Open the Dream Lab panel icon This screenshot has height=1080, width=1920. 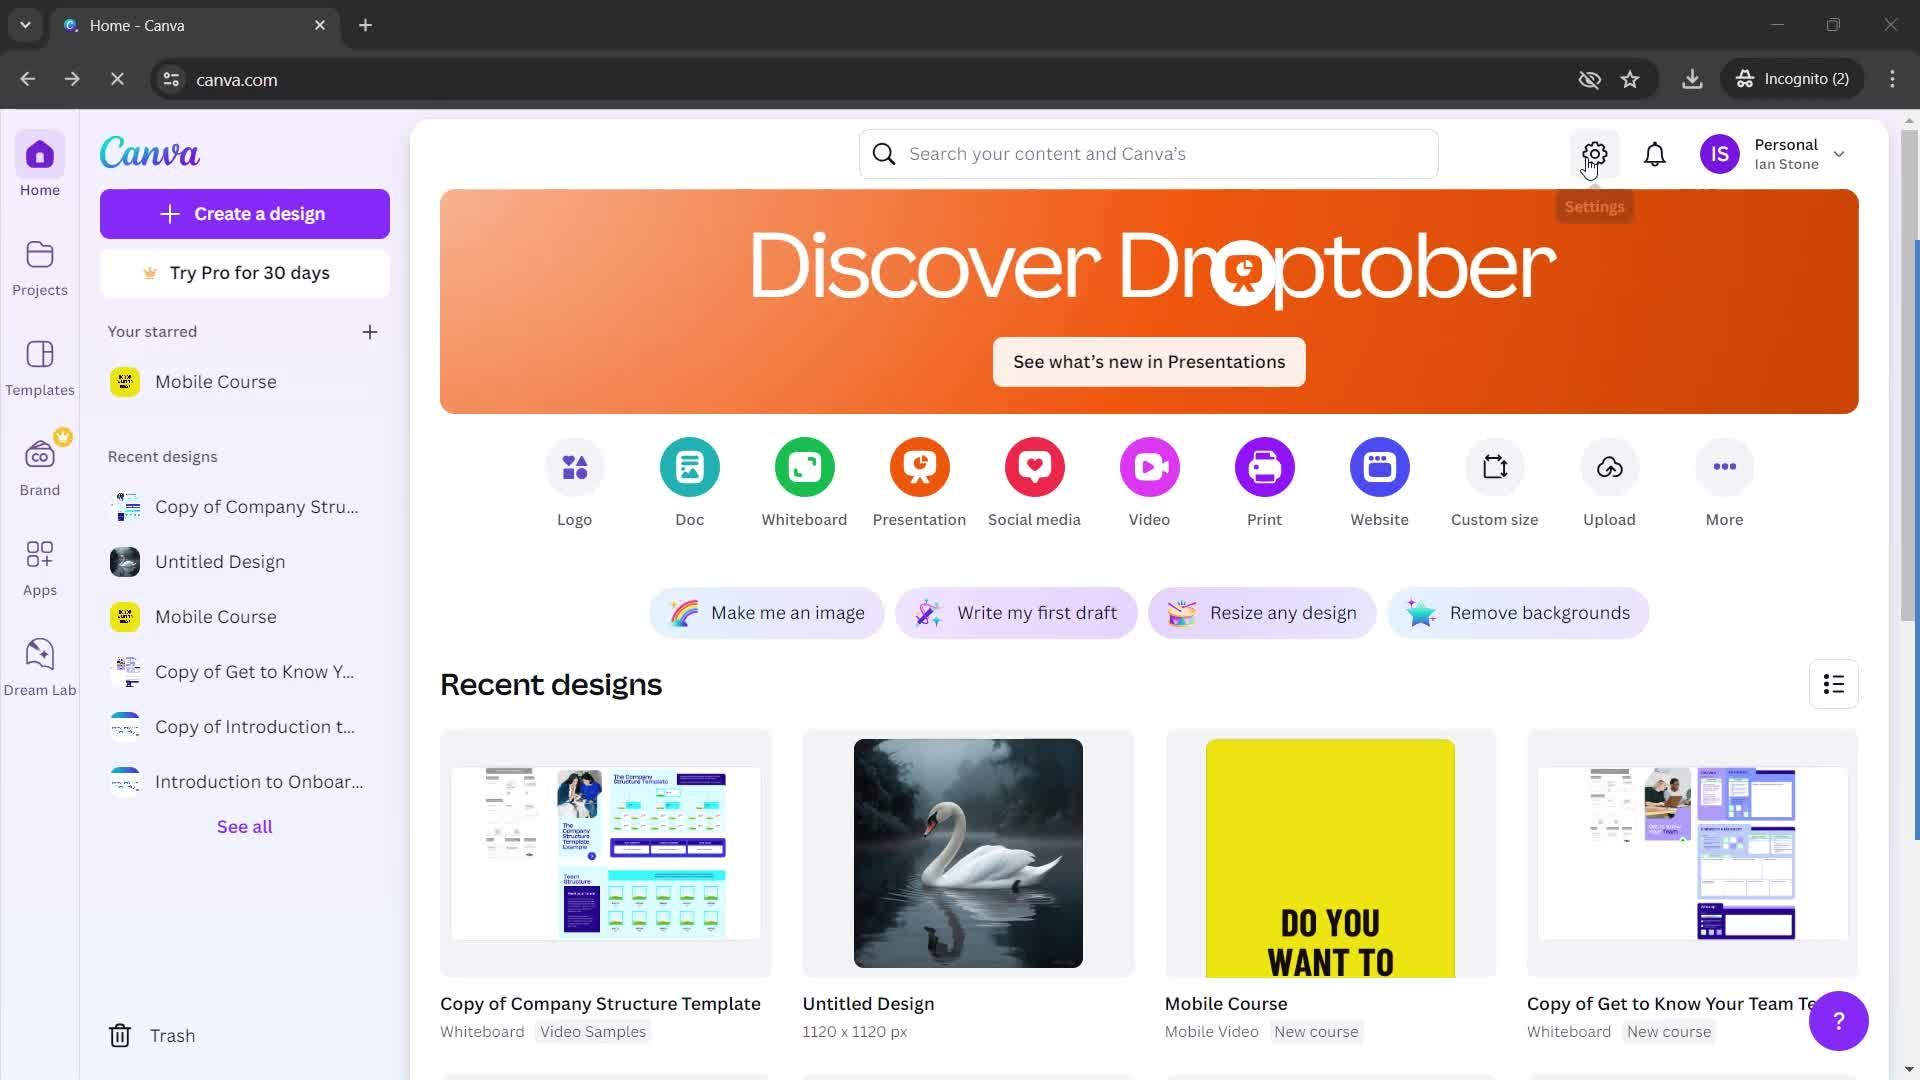[38, 654]
